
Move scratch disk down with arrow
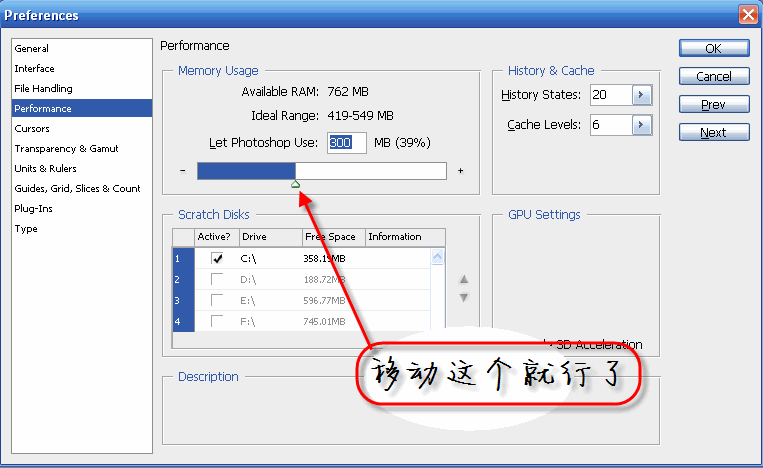pos(464,297)
